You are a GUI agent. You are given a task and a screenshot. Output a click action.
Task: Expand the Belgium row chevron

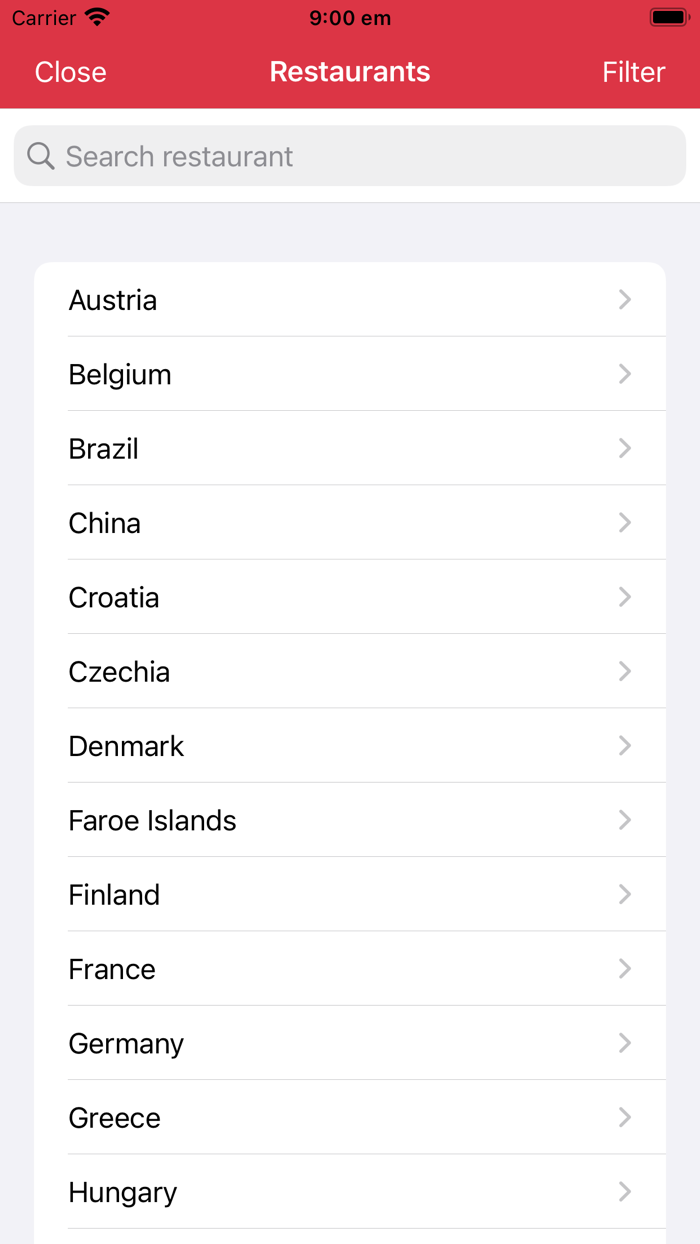(x=625, y=374)
